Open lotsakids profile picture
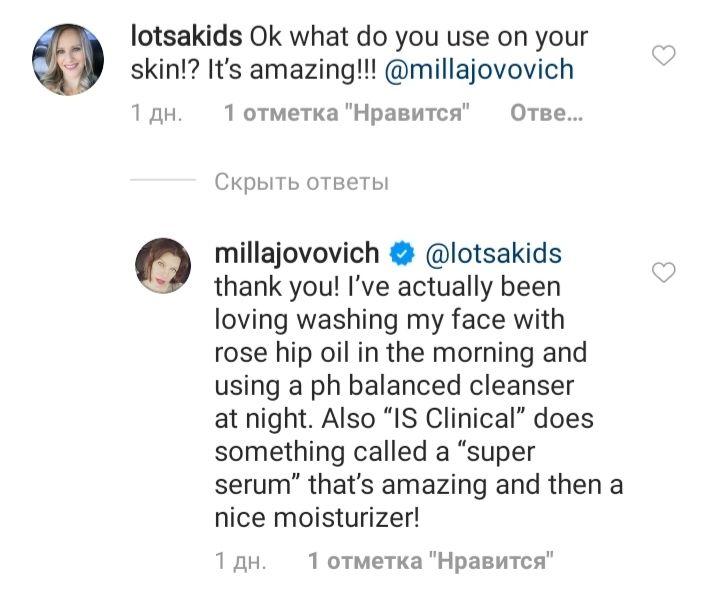Screen dimensions: 719x603 [x=72, y=59]
